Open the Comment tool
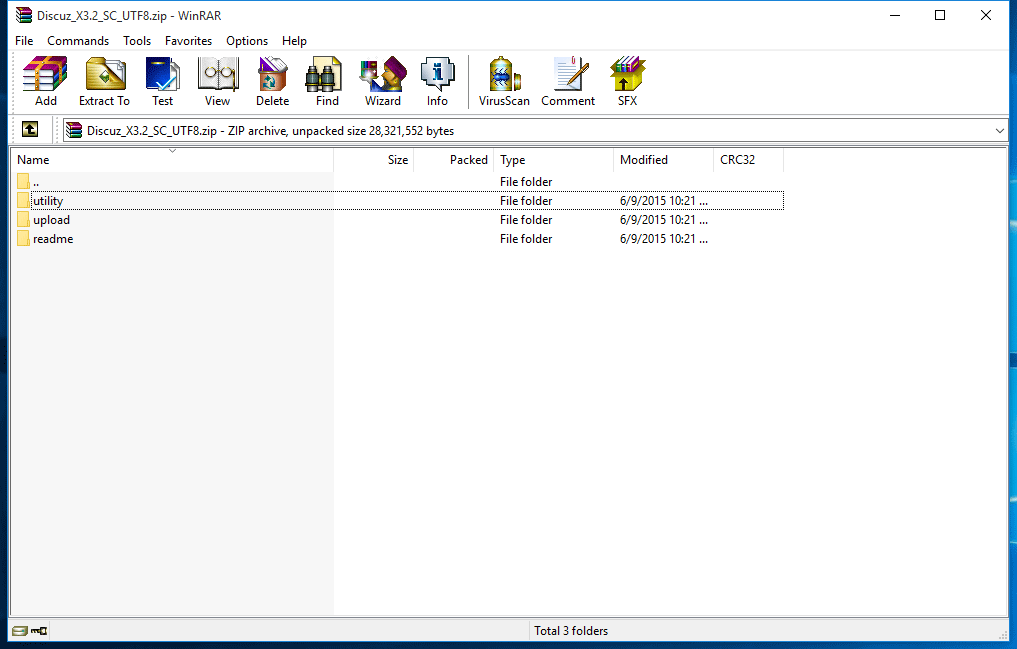This screenshot has width=1017, height=649. (x=568, y=81)
